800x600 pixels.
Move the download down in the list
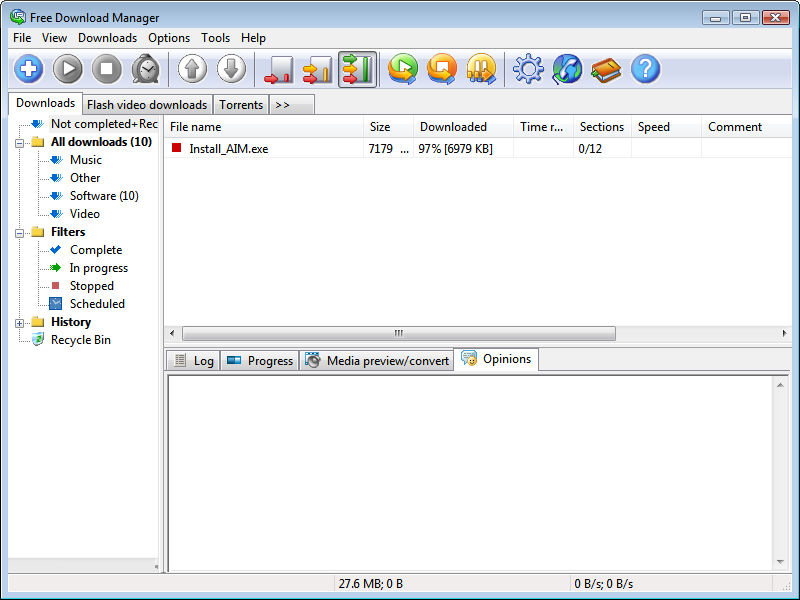[231, 69]
